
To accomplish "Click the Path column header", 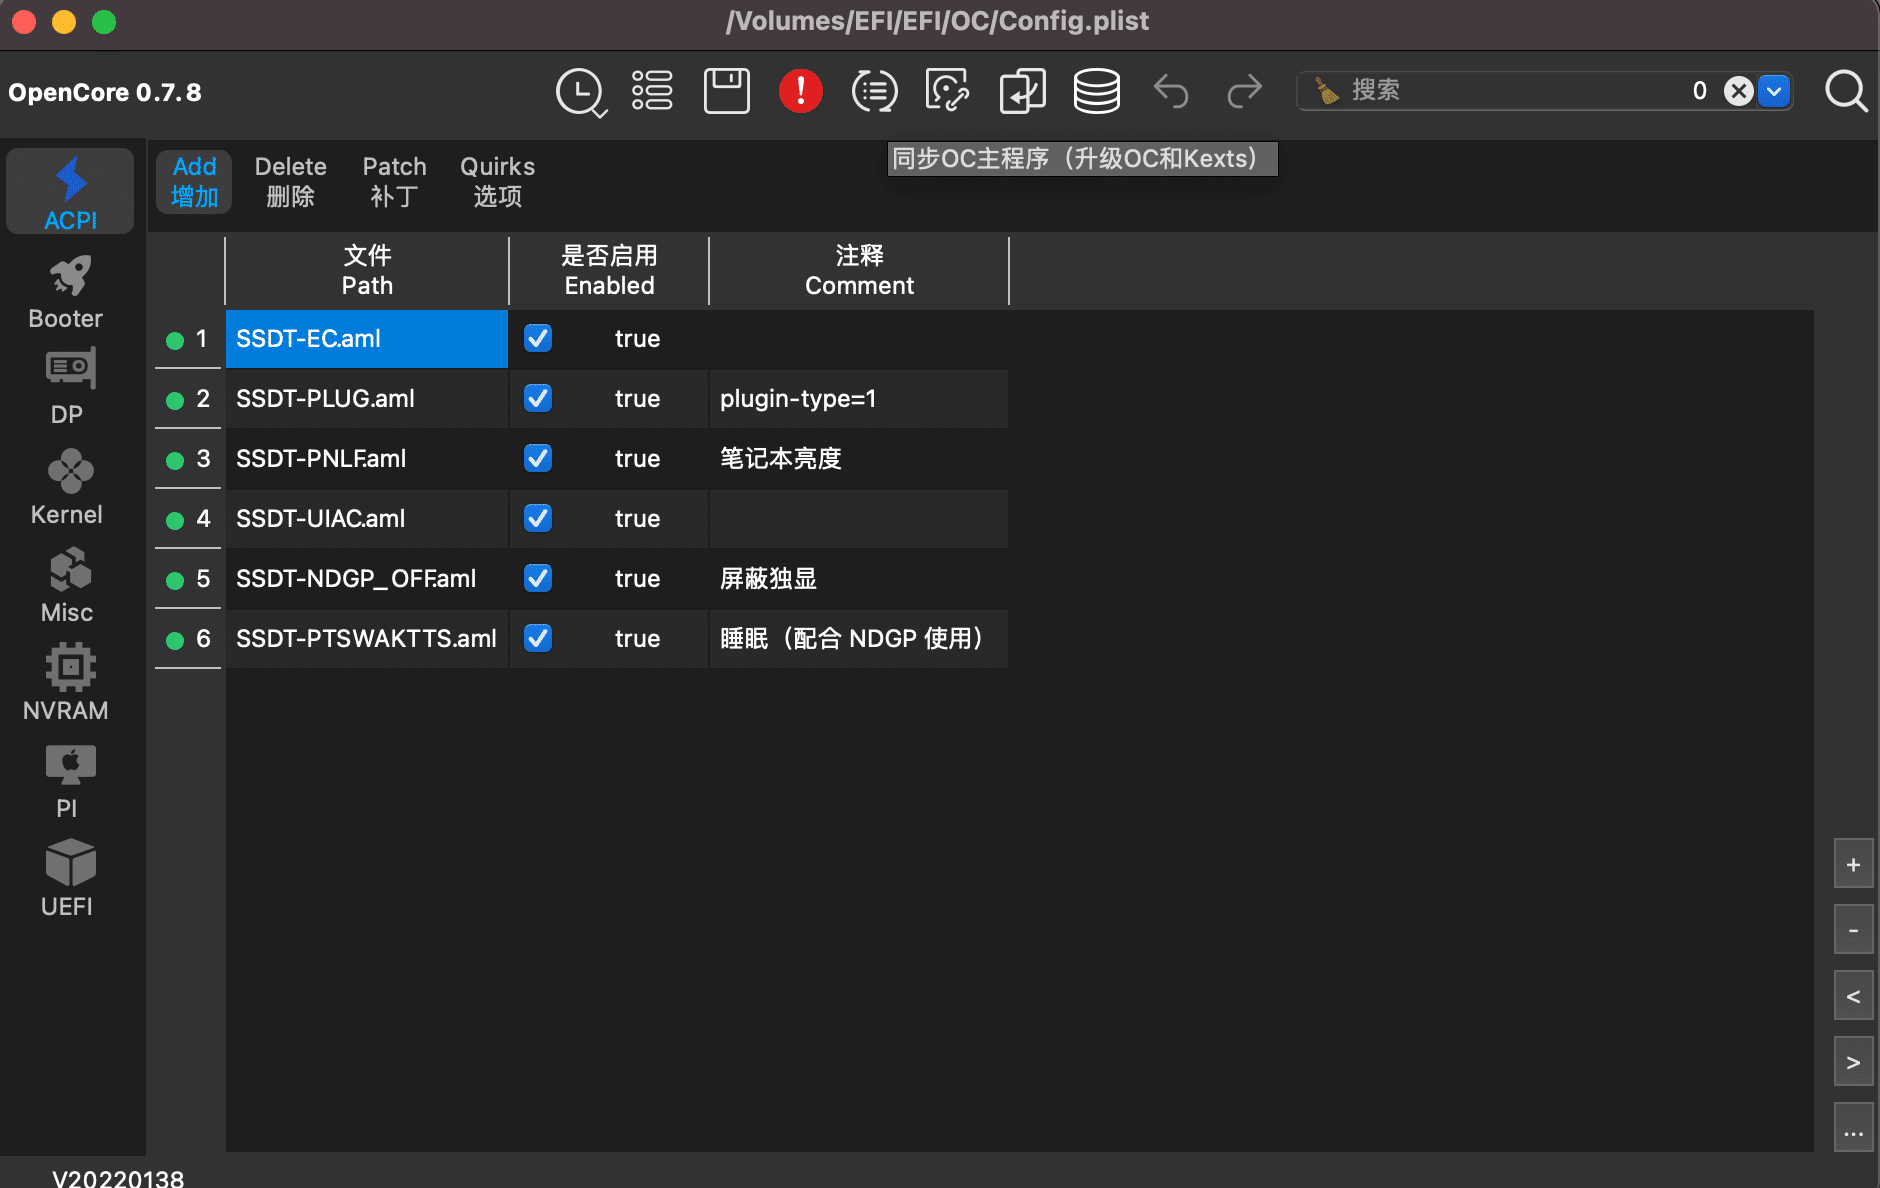I will pyautogui.click(x=367, y=270).
